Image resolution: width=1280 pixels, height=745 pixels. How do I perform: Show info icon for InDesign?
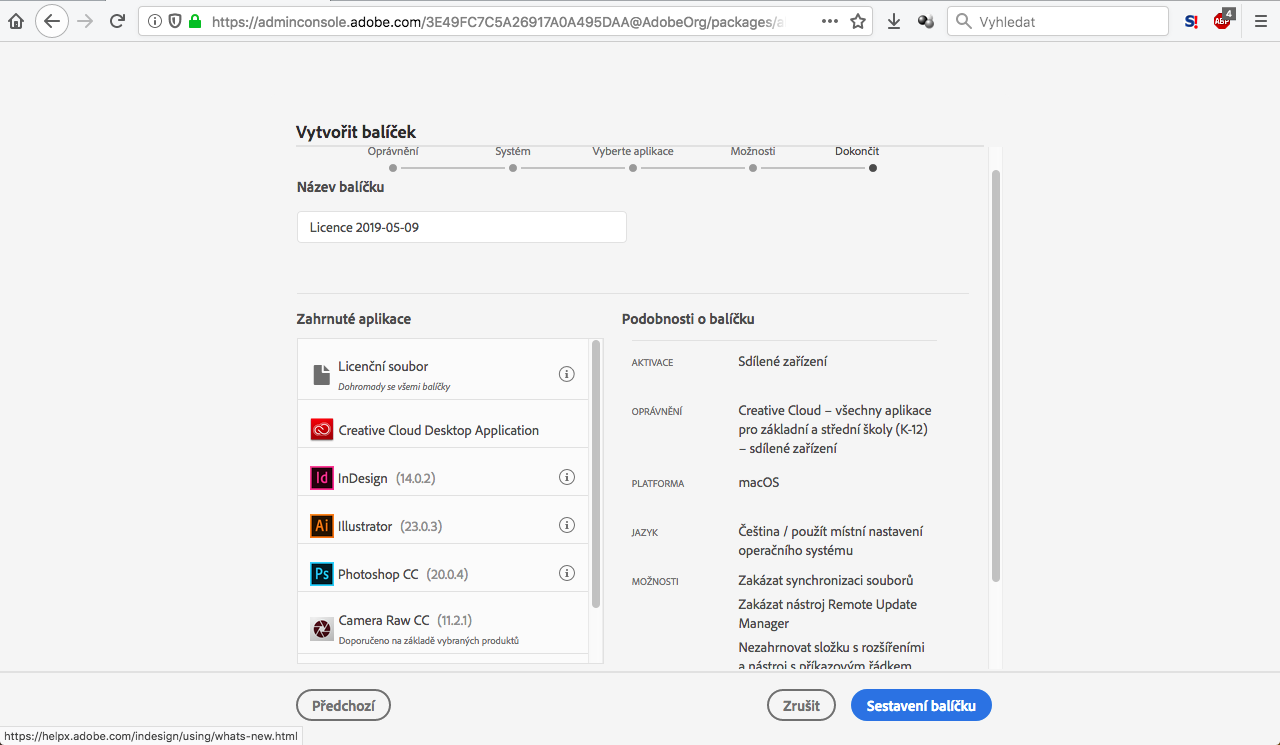[x=566, y=477]
